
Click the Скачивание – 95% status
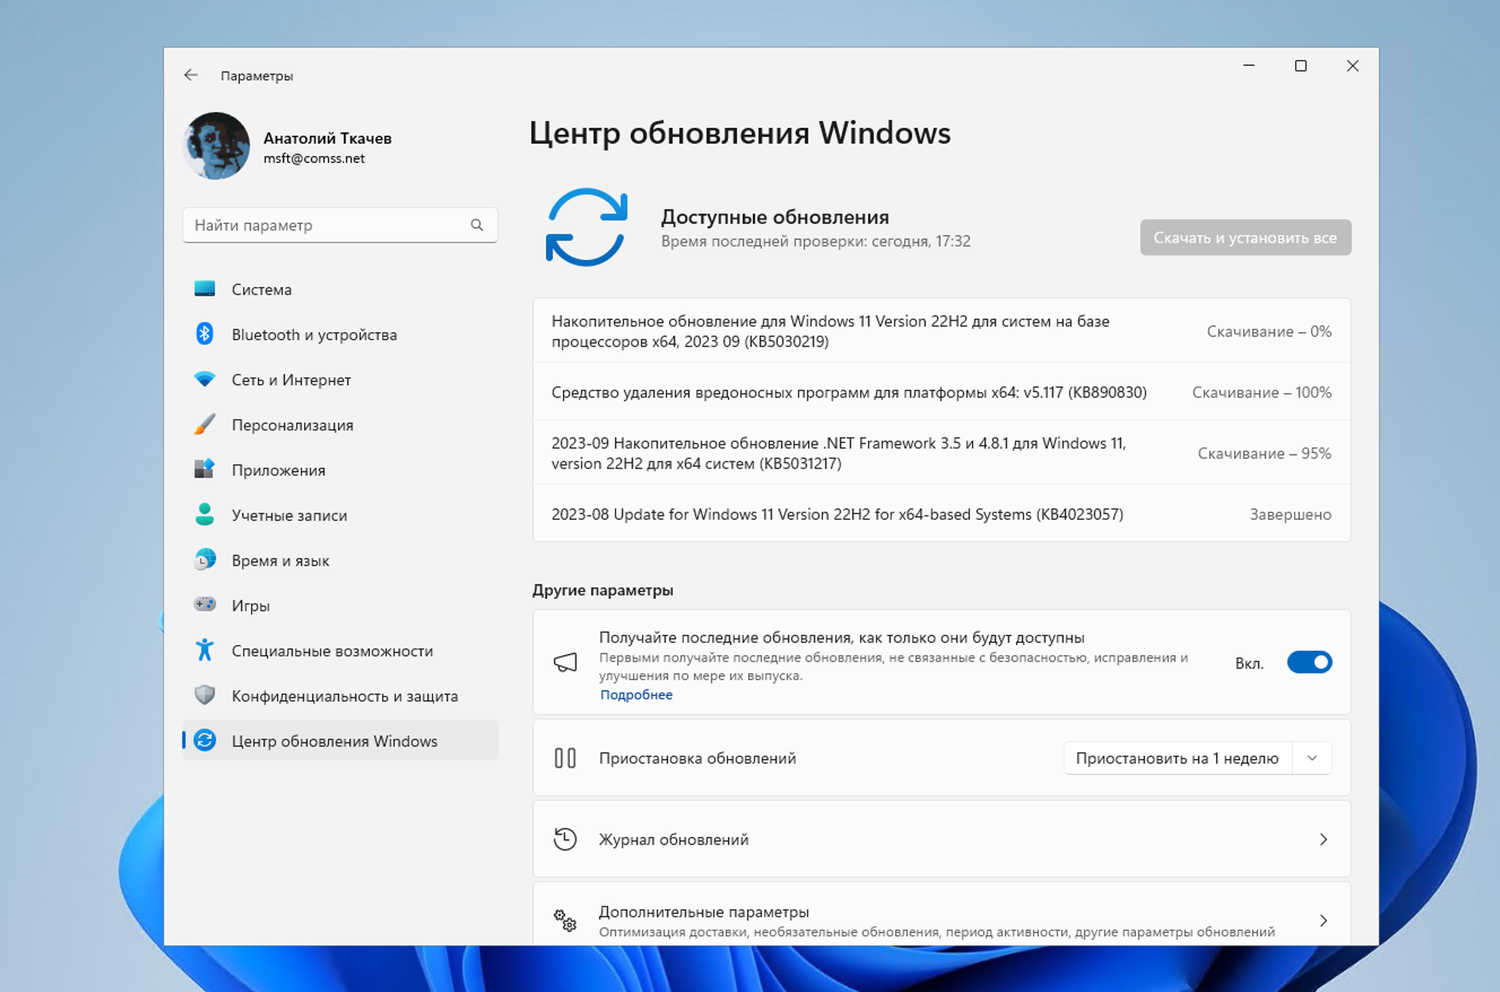[1265, 453]
